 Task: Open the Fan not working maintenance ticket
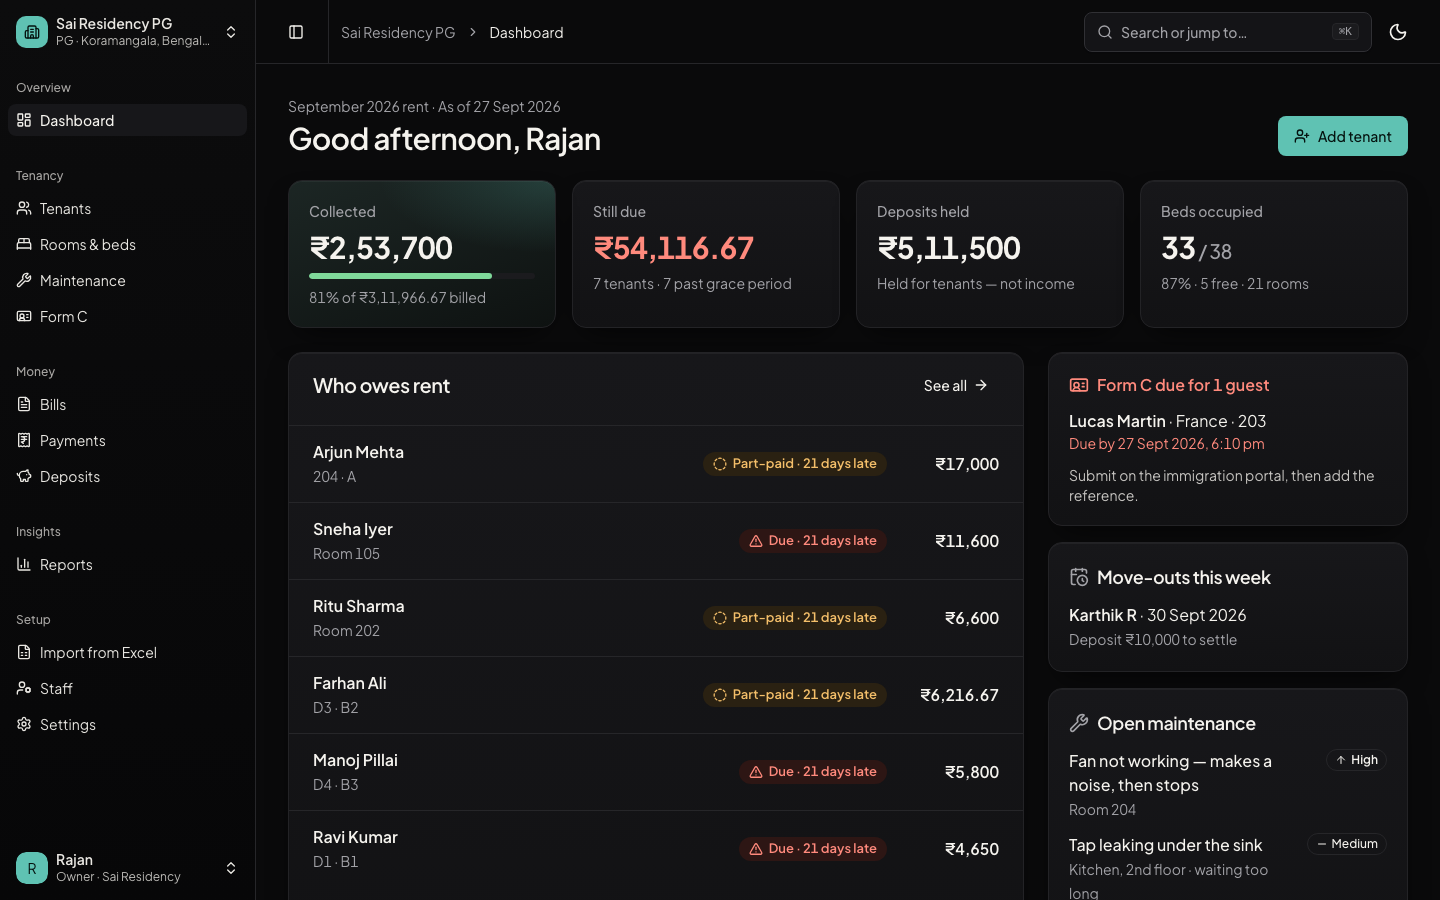click(1228, 785)
